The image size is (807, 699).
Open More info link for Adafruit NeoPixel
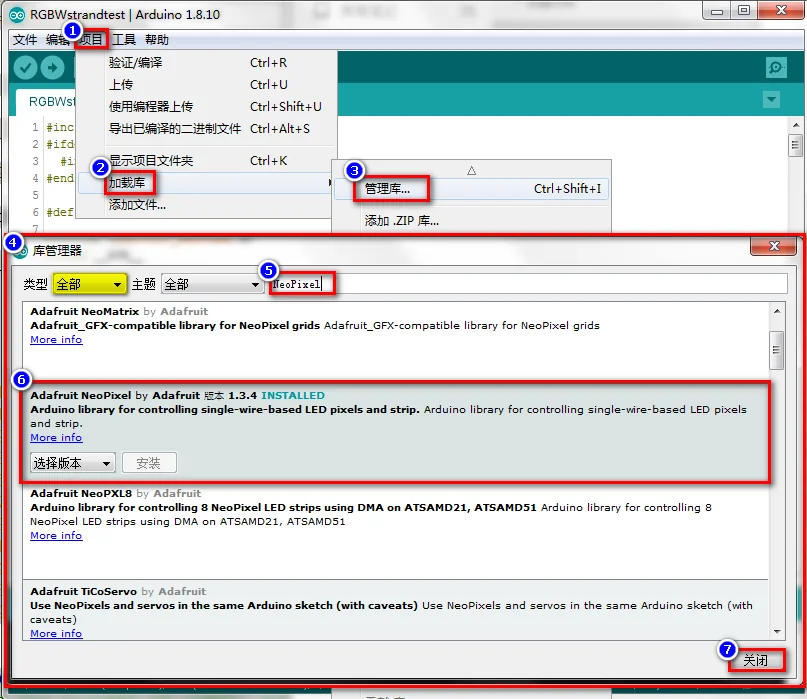pyautogui.click(x=56, y=438)
